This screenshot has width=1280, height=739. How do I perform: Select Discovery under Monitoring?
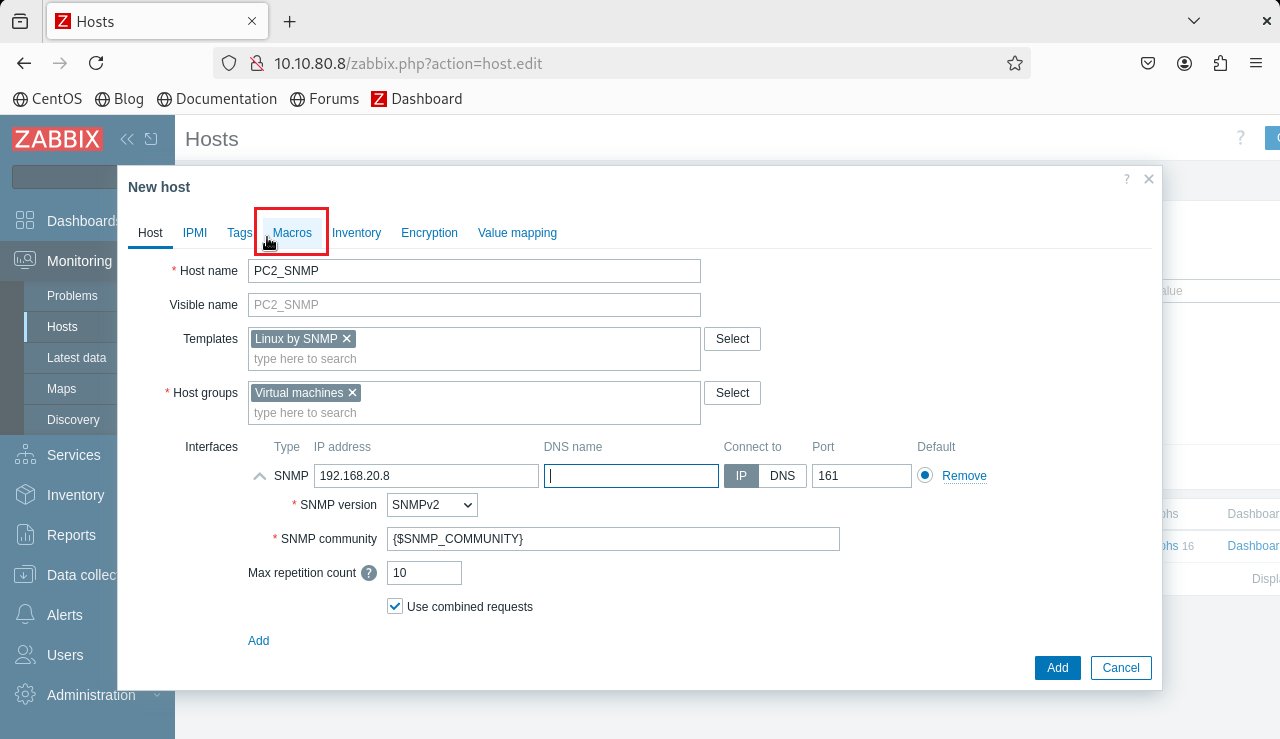pos(73,420)
